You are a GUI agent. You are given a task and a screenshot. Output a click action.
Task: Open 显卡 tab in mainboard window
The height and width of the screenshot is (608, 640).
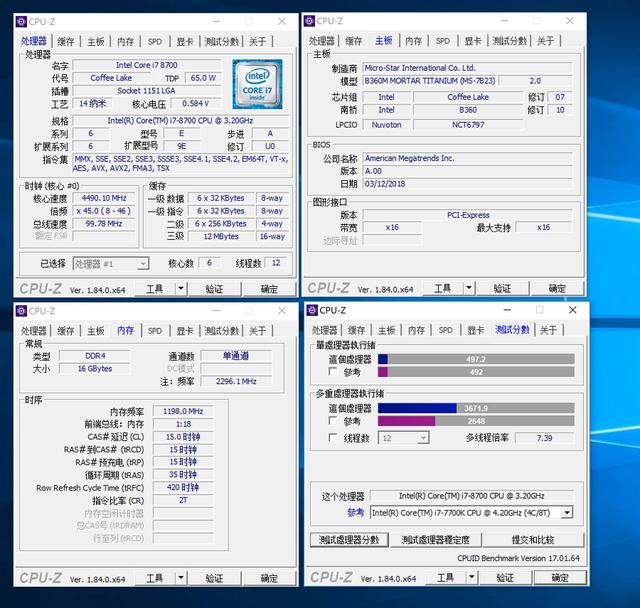[x=473, y=41]
